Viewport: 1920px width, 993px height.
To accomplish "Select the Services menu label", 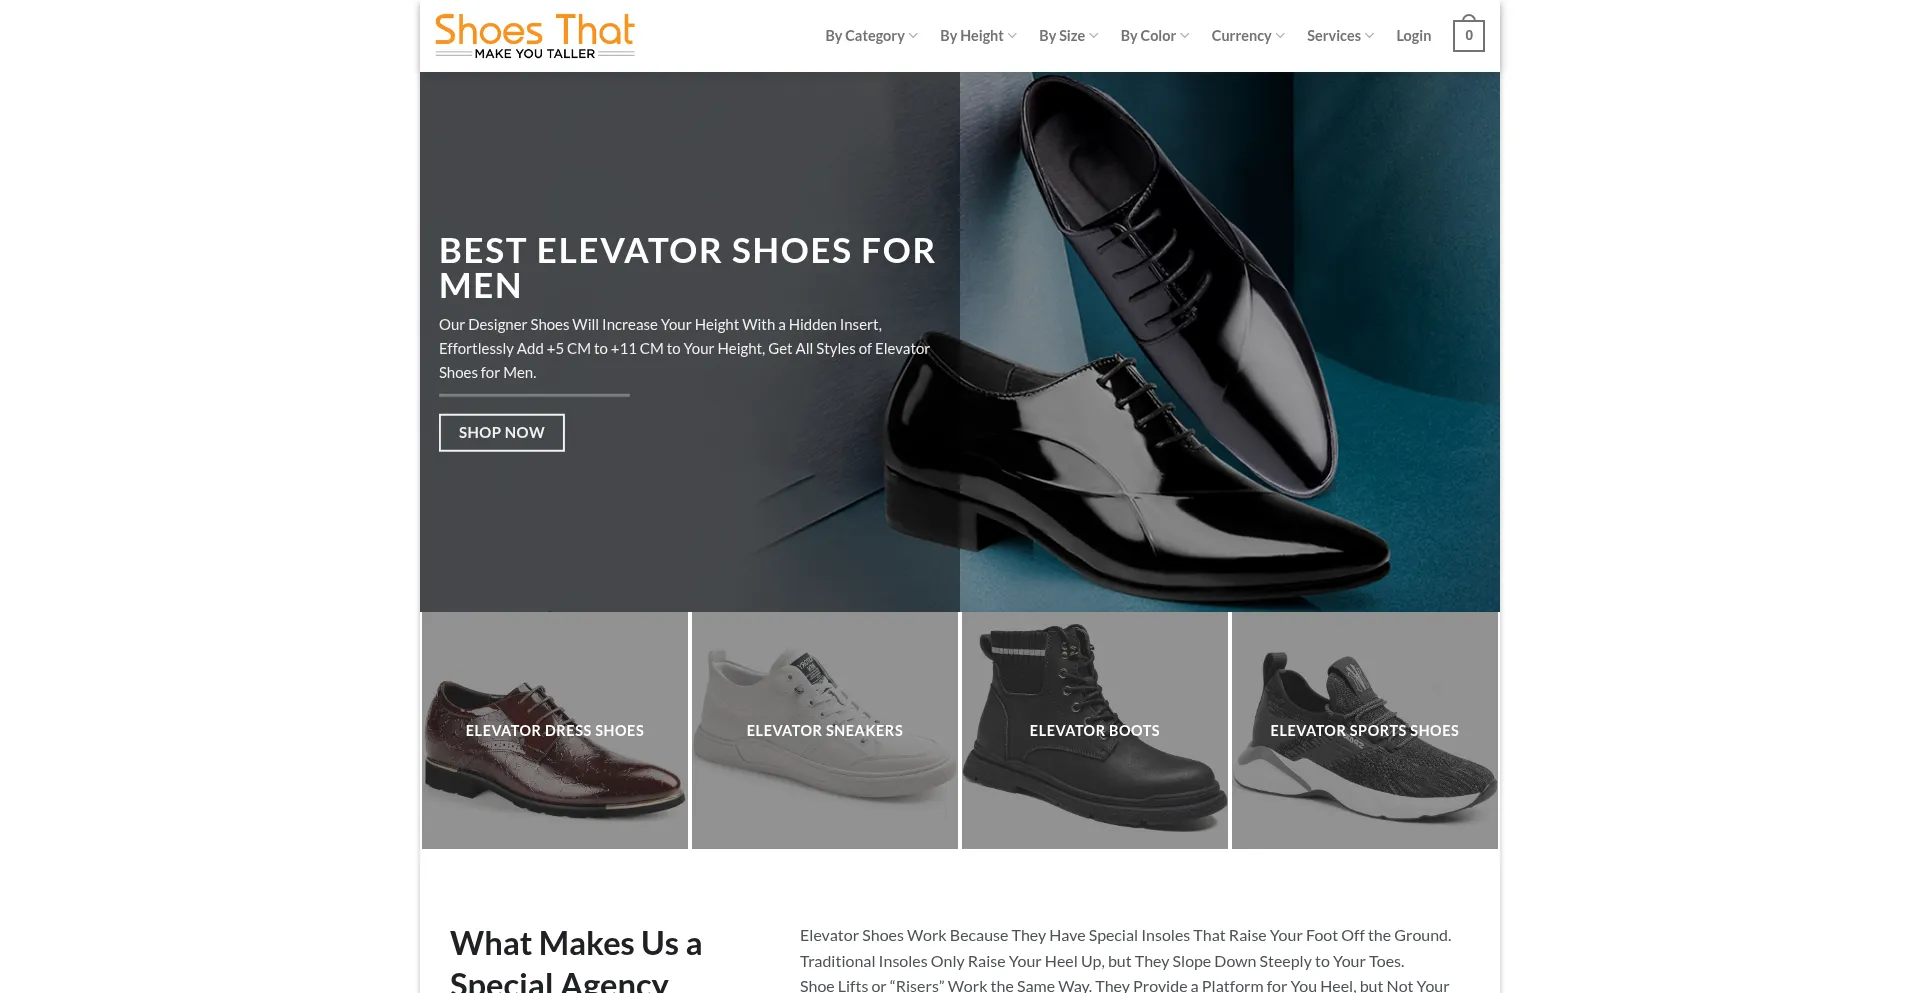I will click(1334, 36).
